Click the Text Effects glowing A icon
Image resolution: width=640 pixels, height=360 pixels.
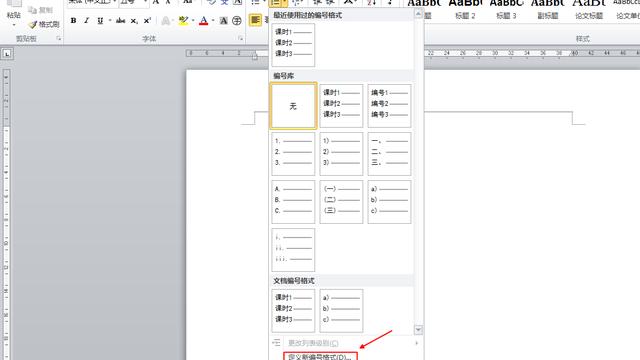(x=166, y=20)
